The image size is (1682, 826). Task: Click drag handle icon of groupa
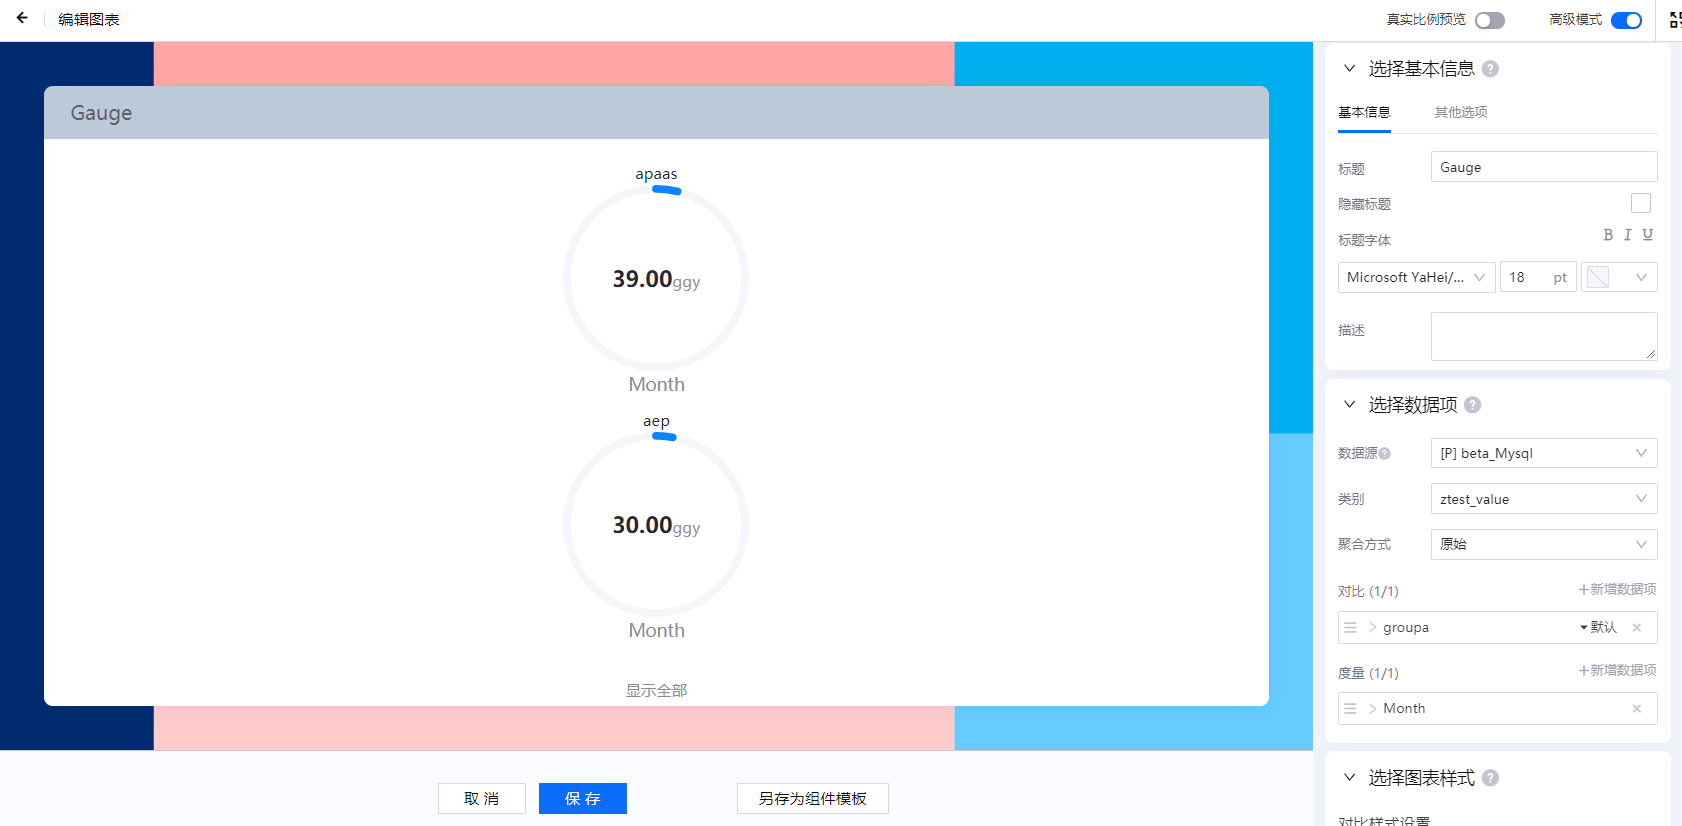click(1350, 628)
